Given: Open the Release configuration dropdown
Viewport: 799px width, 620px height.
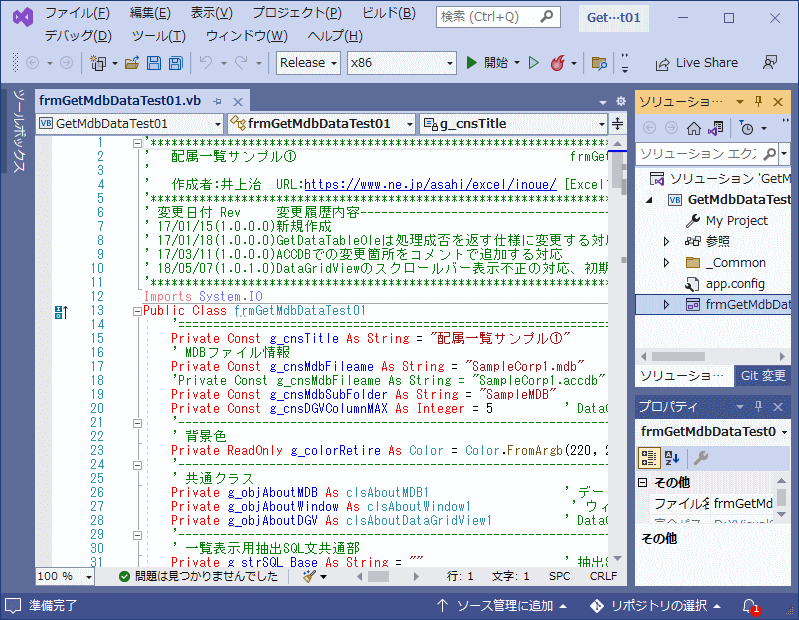Looking at the screenshot, I should [308, 62].
